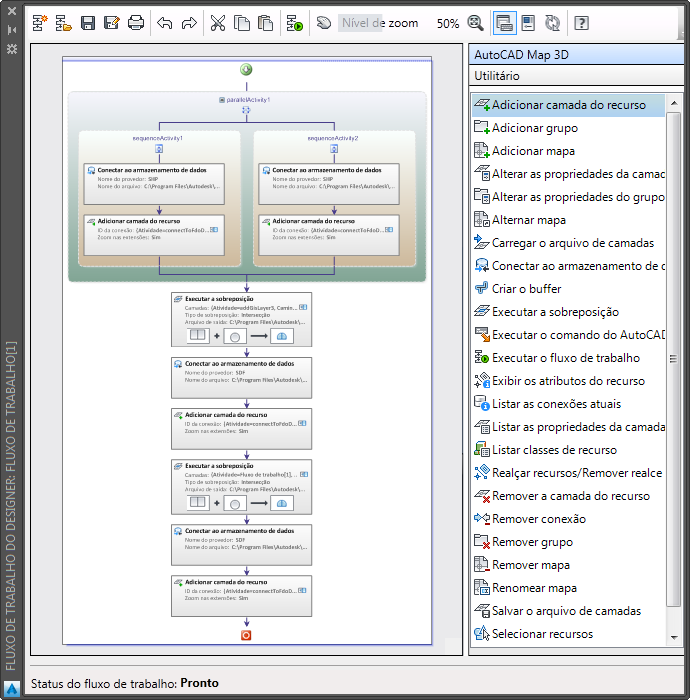Toggle the highlighted activity panel view button
This screenshot has width=690, height=700.
point(504,23)
